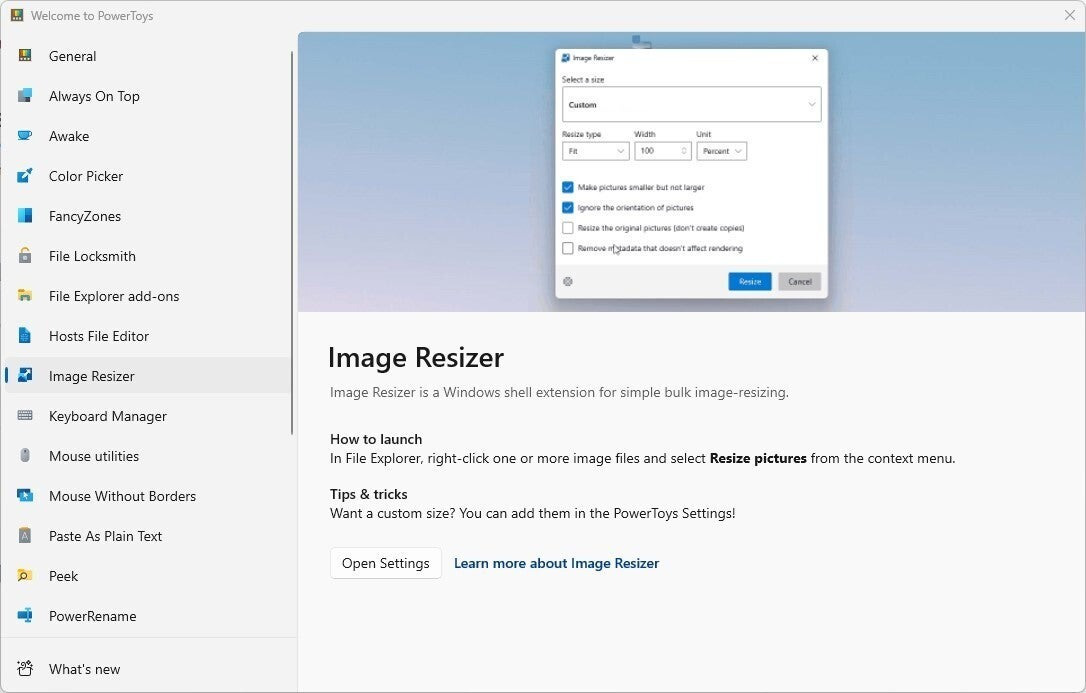Screen dimensions: 1086x693
Task: Toggle 'Make pictures smaller but not larger' in preview
Action: (x=568, y=187)
